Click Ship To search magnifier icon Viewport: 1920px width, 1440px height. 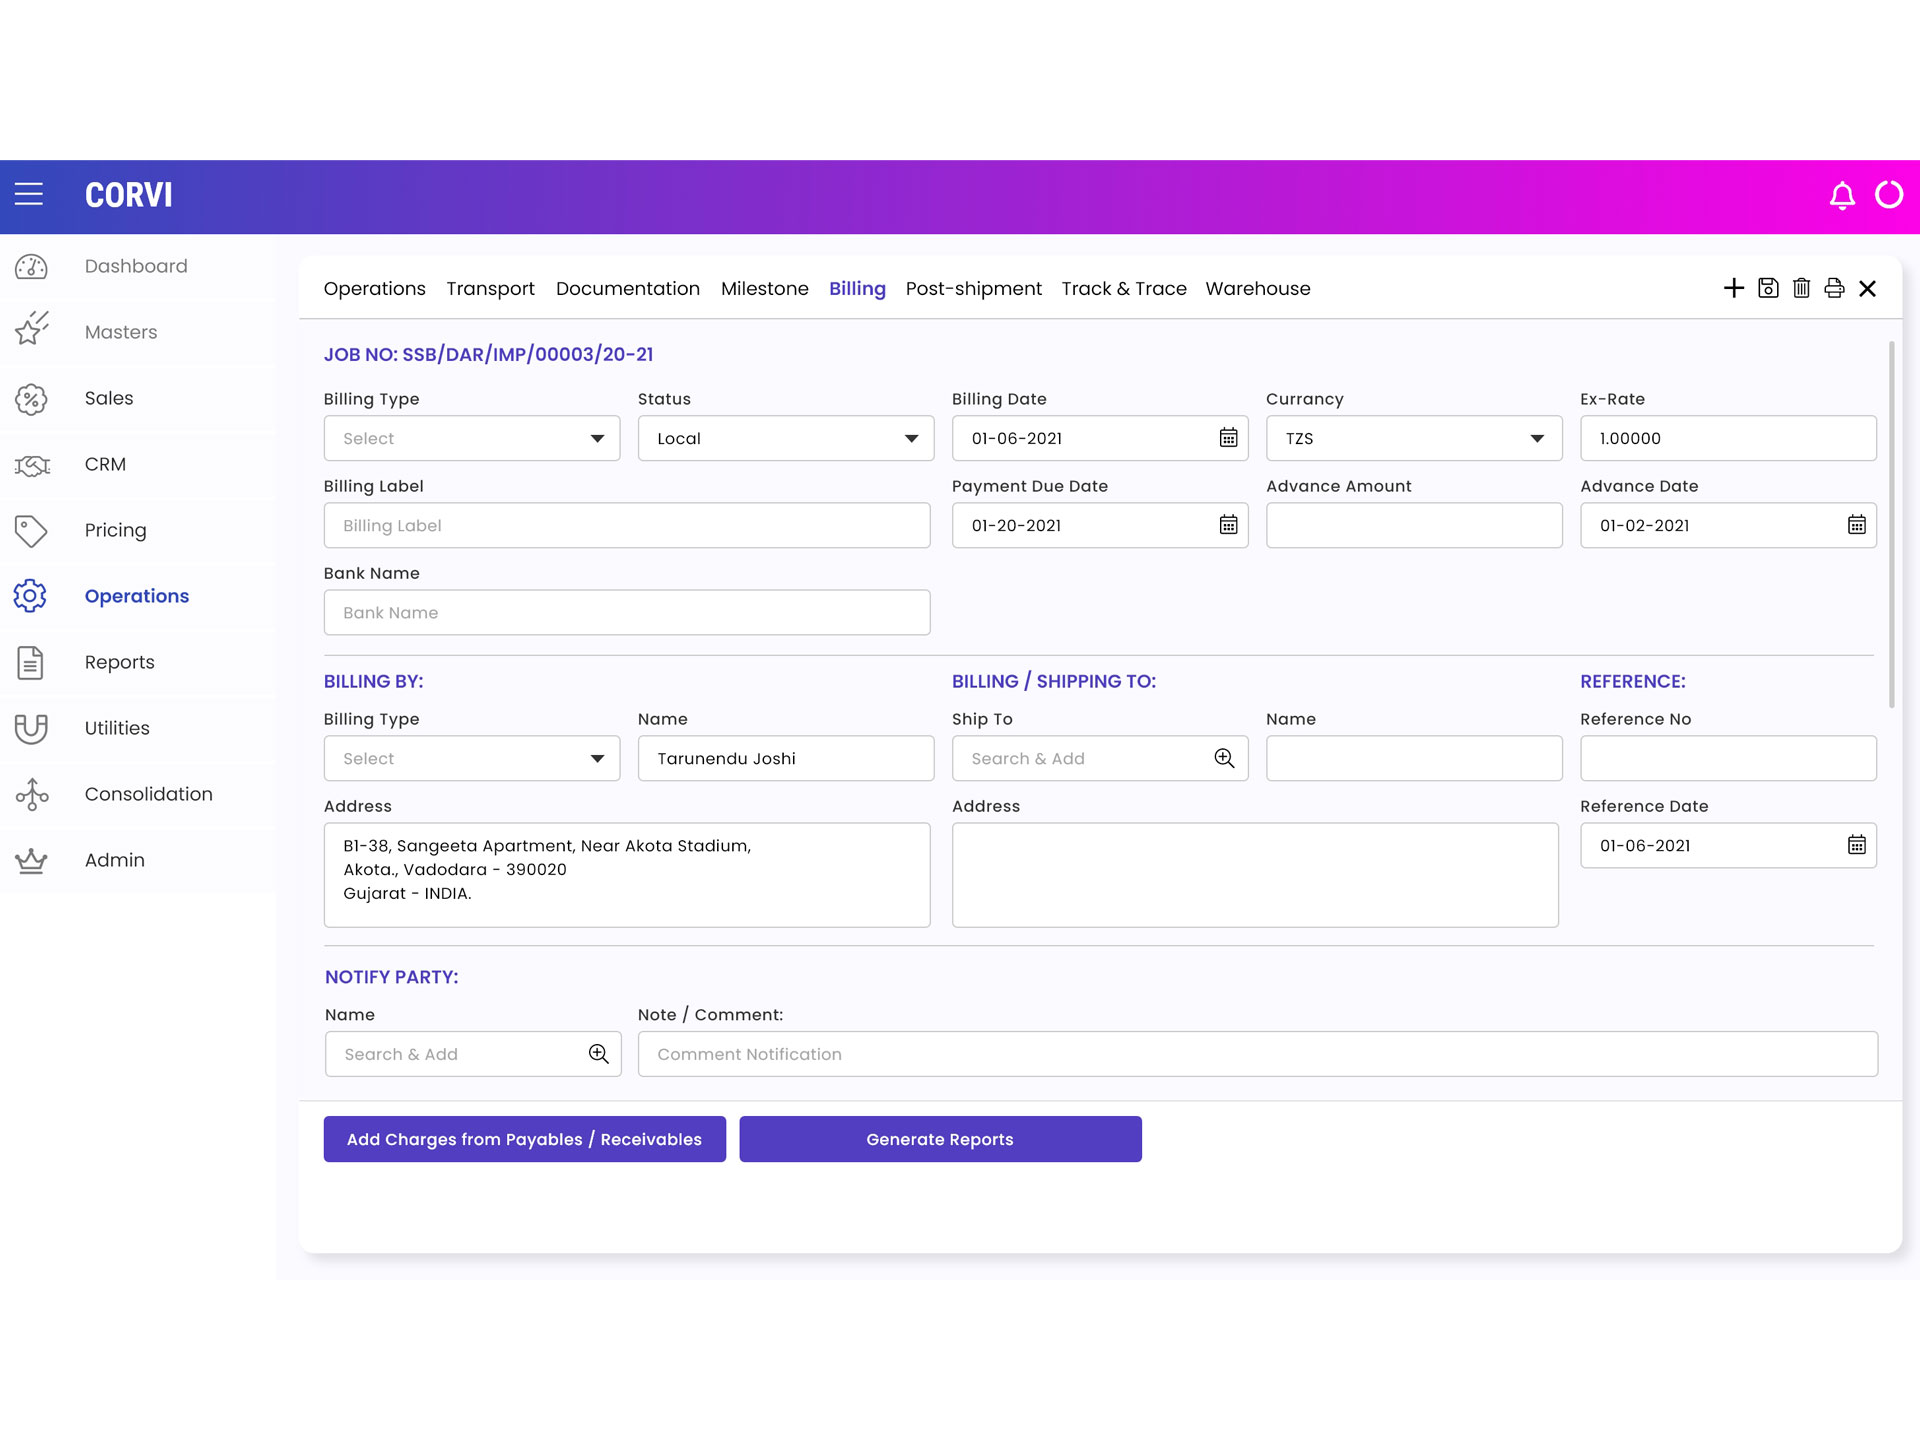(1224, 758)
